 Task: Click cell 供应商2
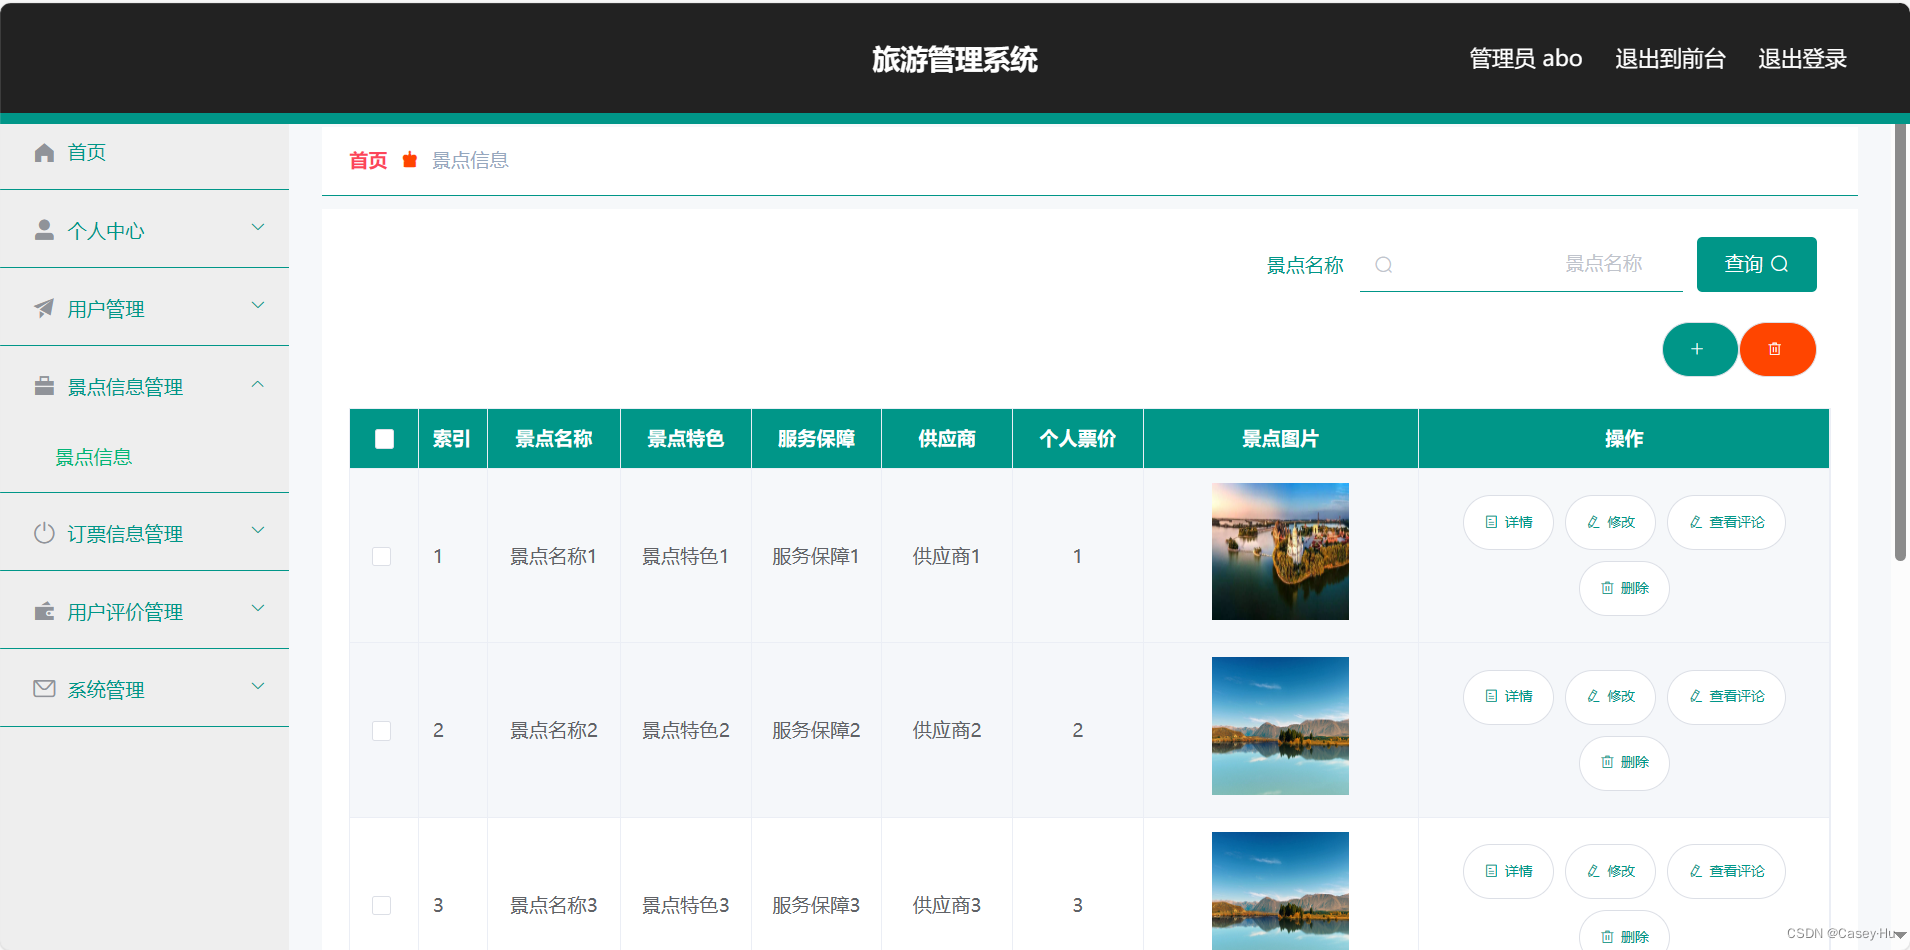tap(947, 731)
